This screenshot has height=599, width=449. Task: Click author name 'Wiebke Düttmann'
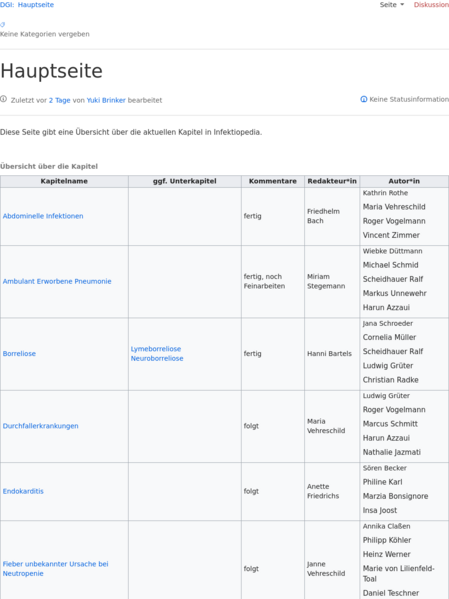(x=392, y=251)
